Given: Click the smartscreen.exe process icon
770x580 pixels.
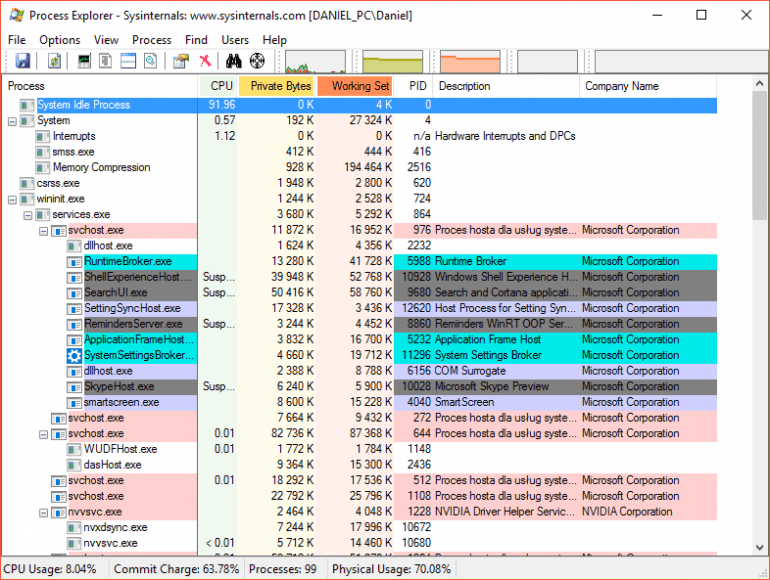Looking at the screenshot, I should (x=74, y=402).
